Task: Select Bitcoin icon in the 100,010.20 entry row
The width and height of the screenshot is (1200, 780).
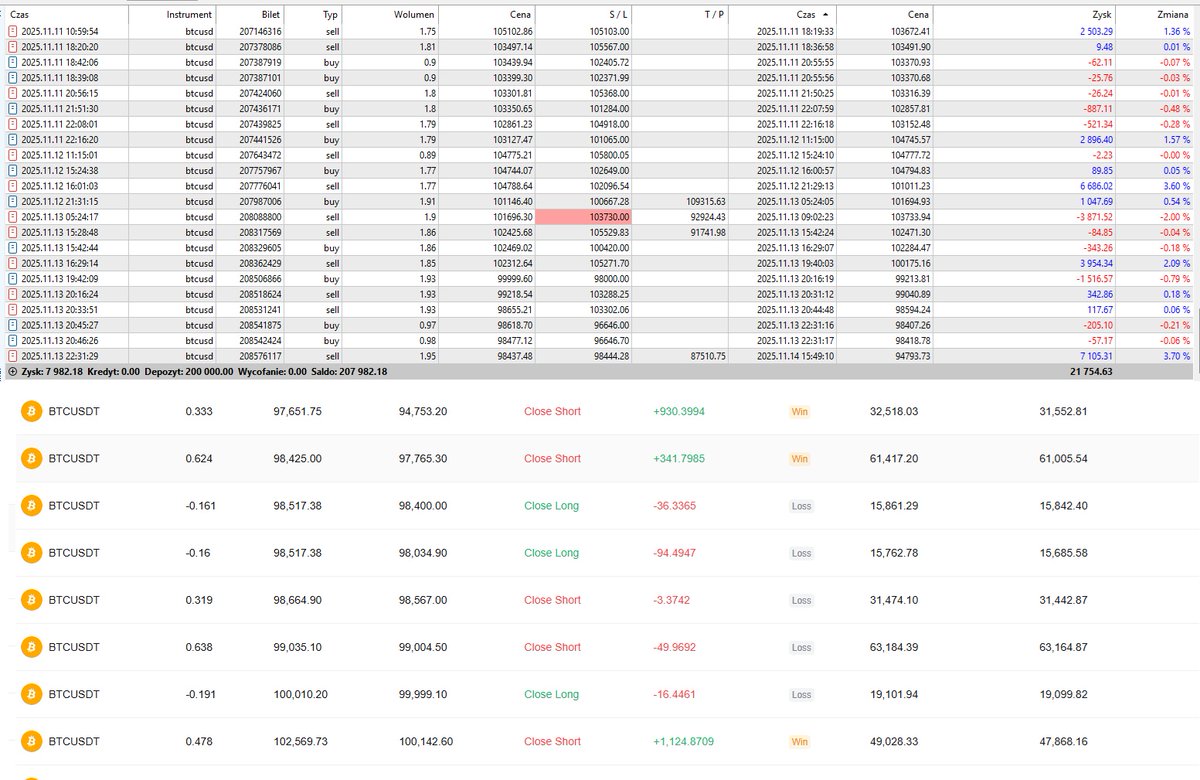Action: (30, 694)
